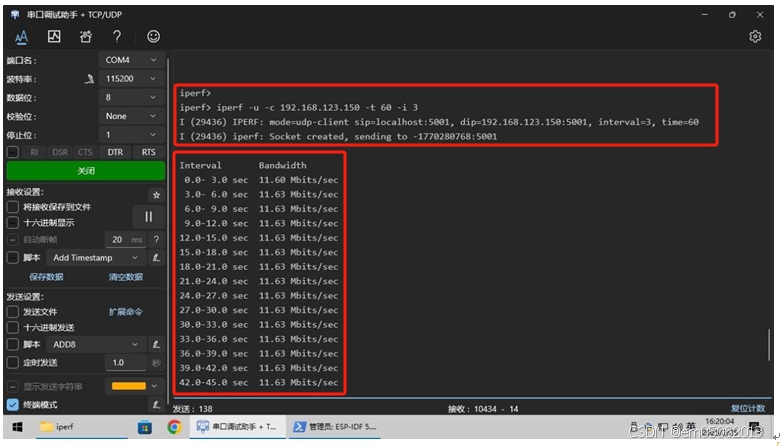Click the question mark beside 20 ms
780x446 pixels.
pos(156,240)
